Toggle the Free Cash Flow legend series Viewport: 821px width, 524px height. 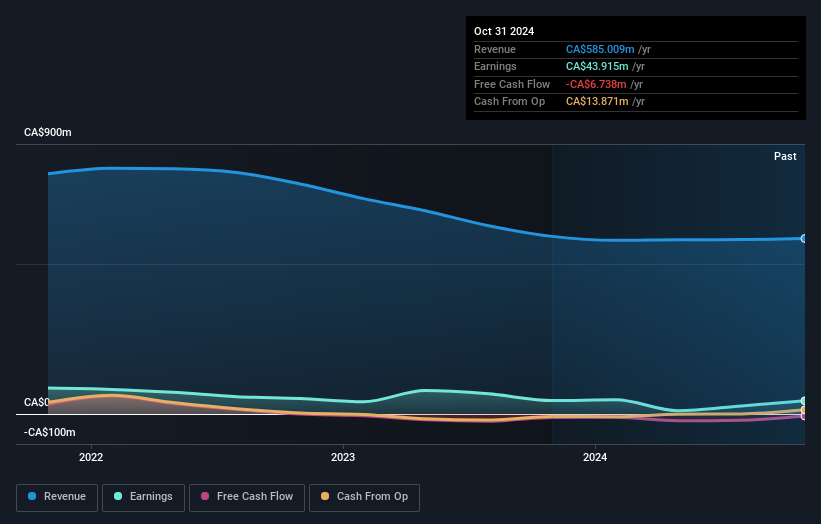click(x=247, y=497)
